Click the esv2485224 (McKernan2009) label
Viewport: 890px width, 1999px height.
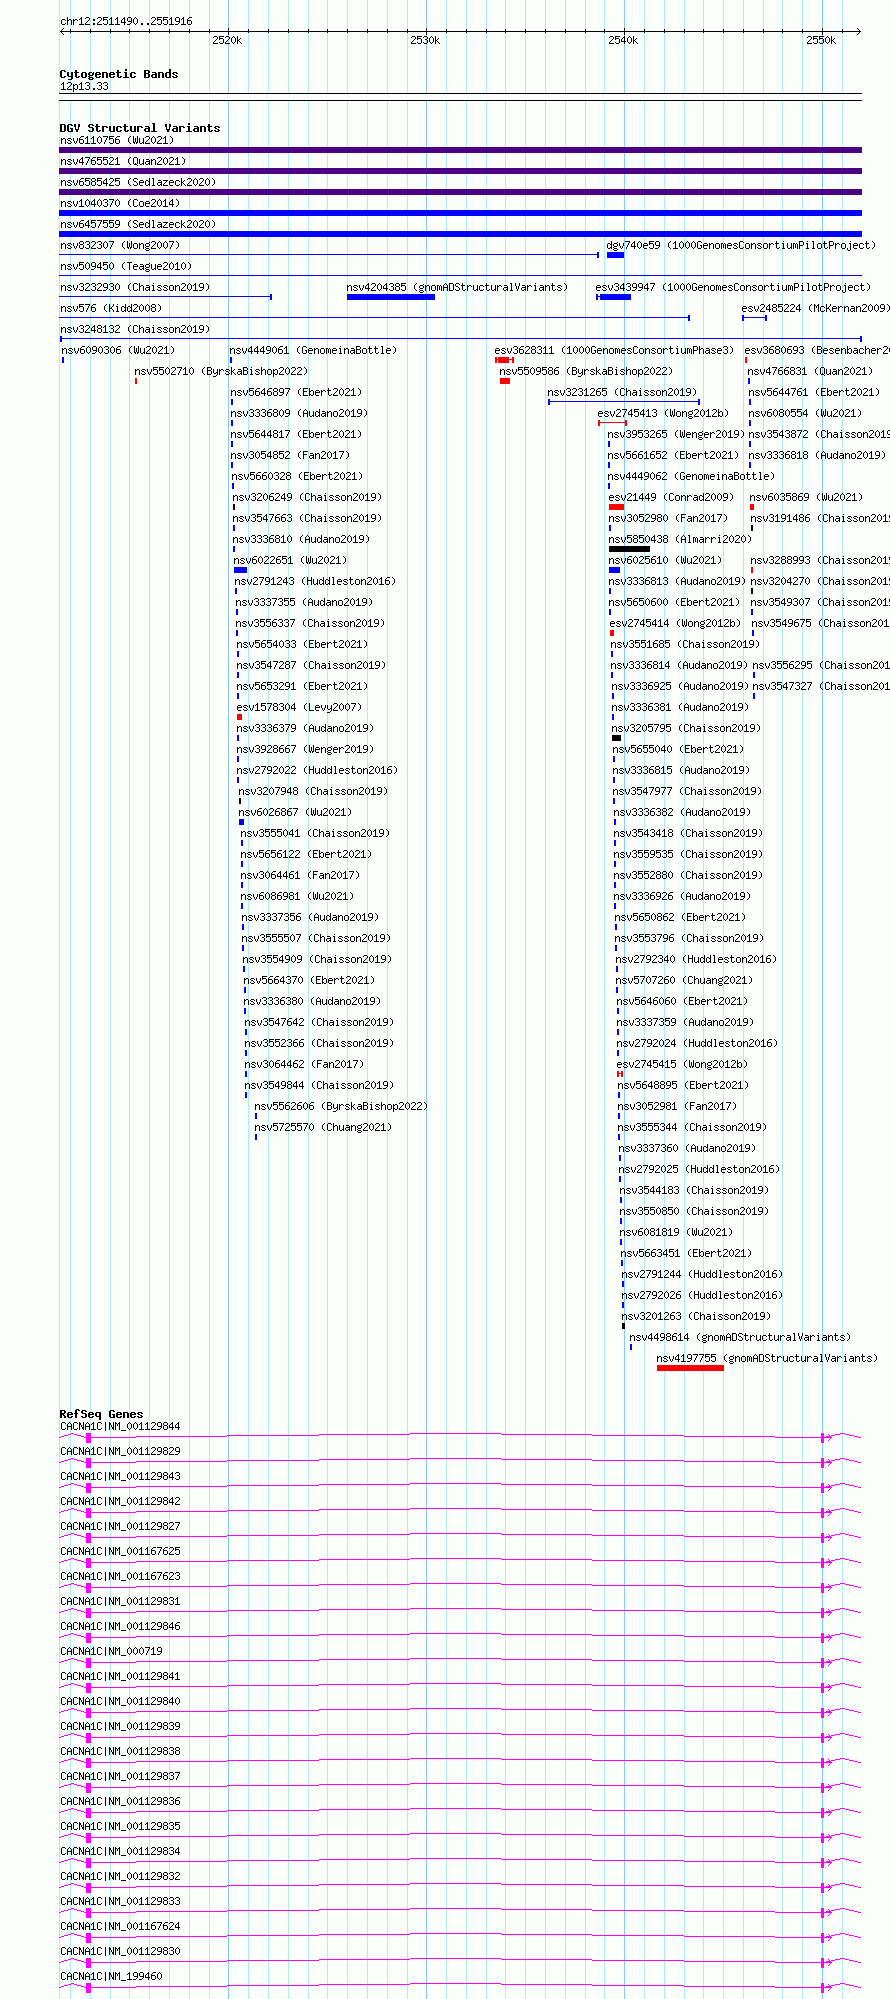[815, 308]
